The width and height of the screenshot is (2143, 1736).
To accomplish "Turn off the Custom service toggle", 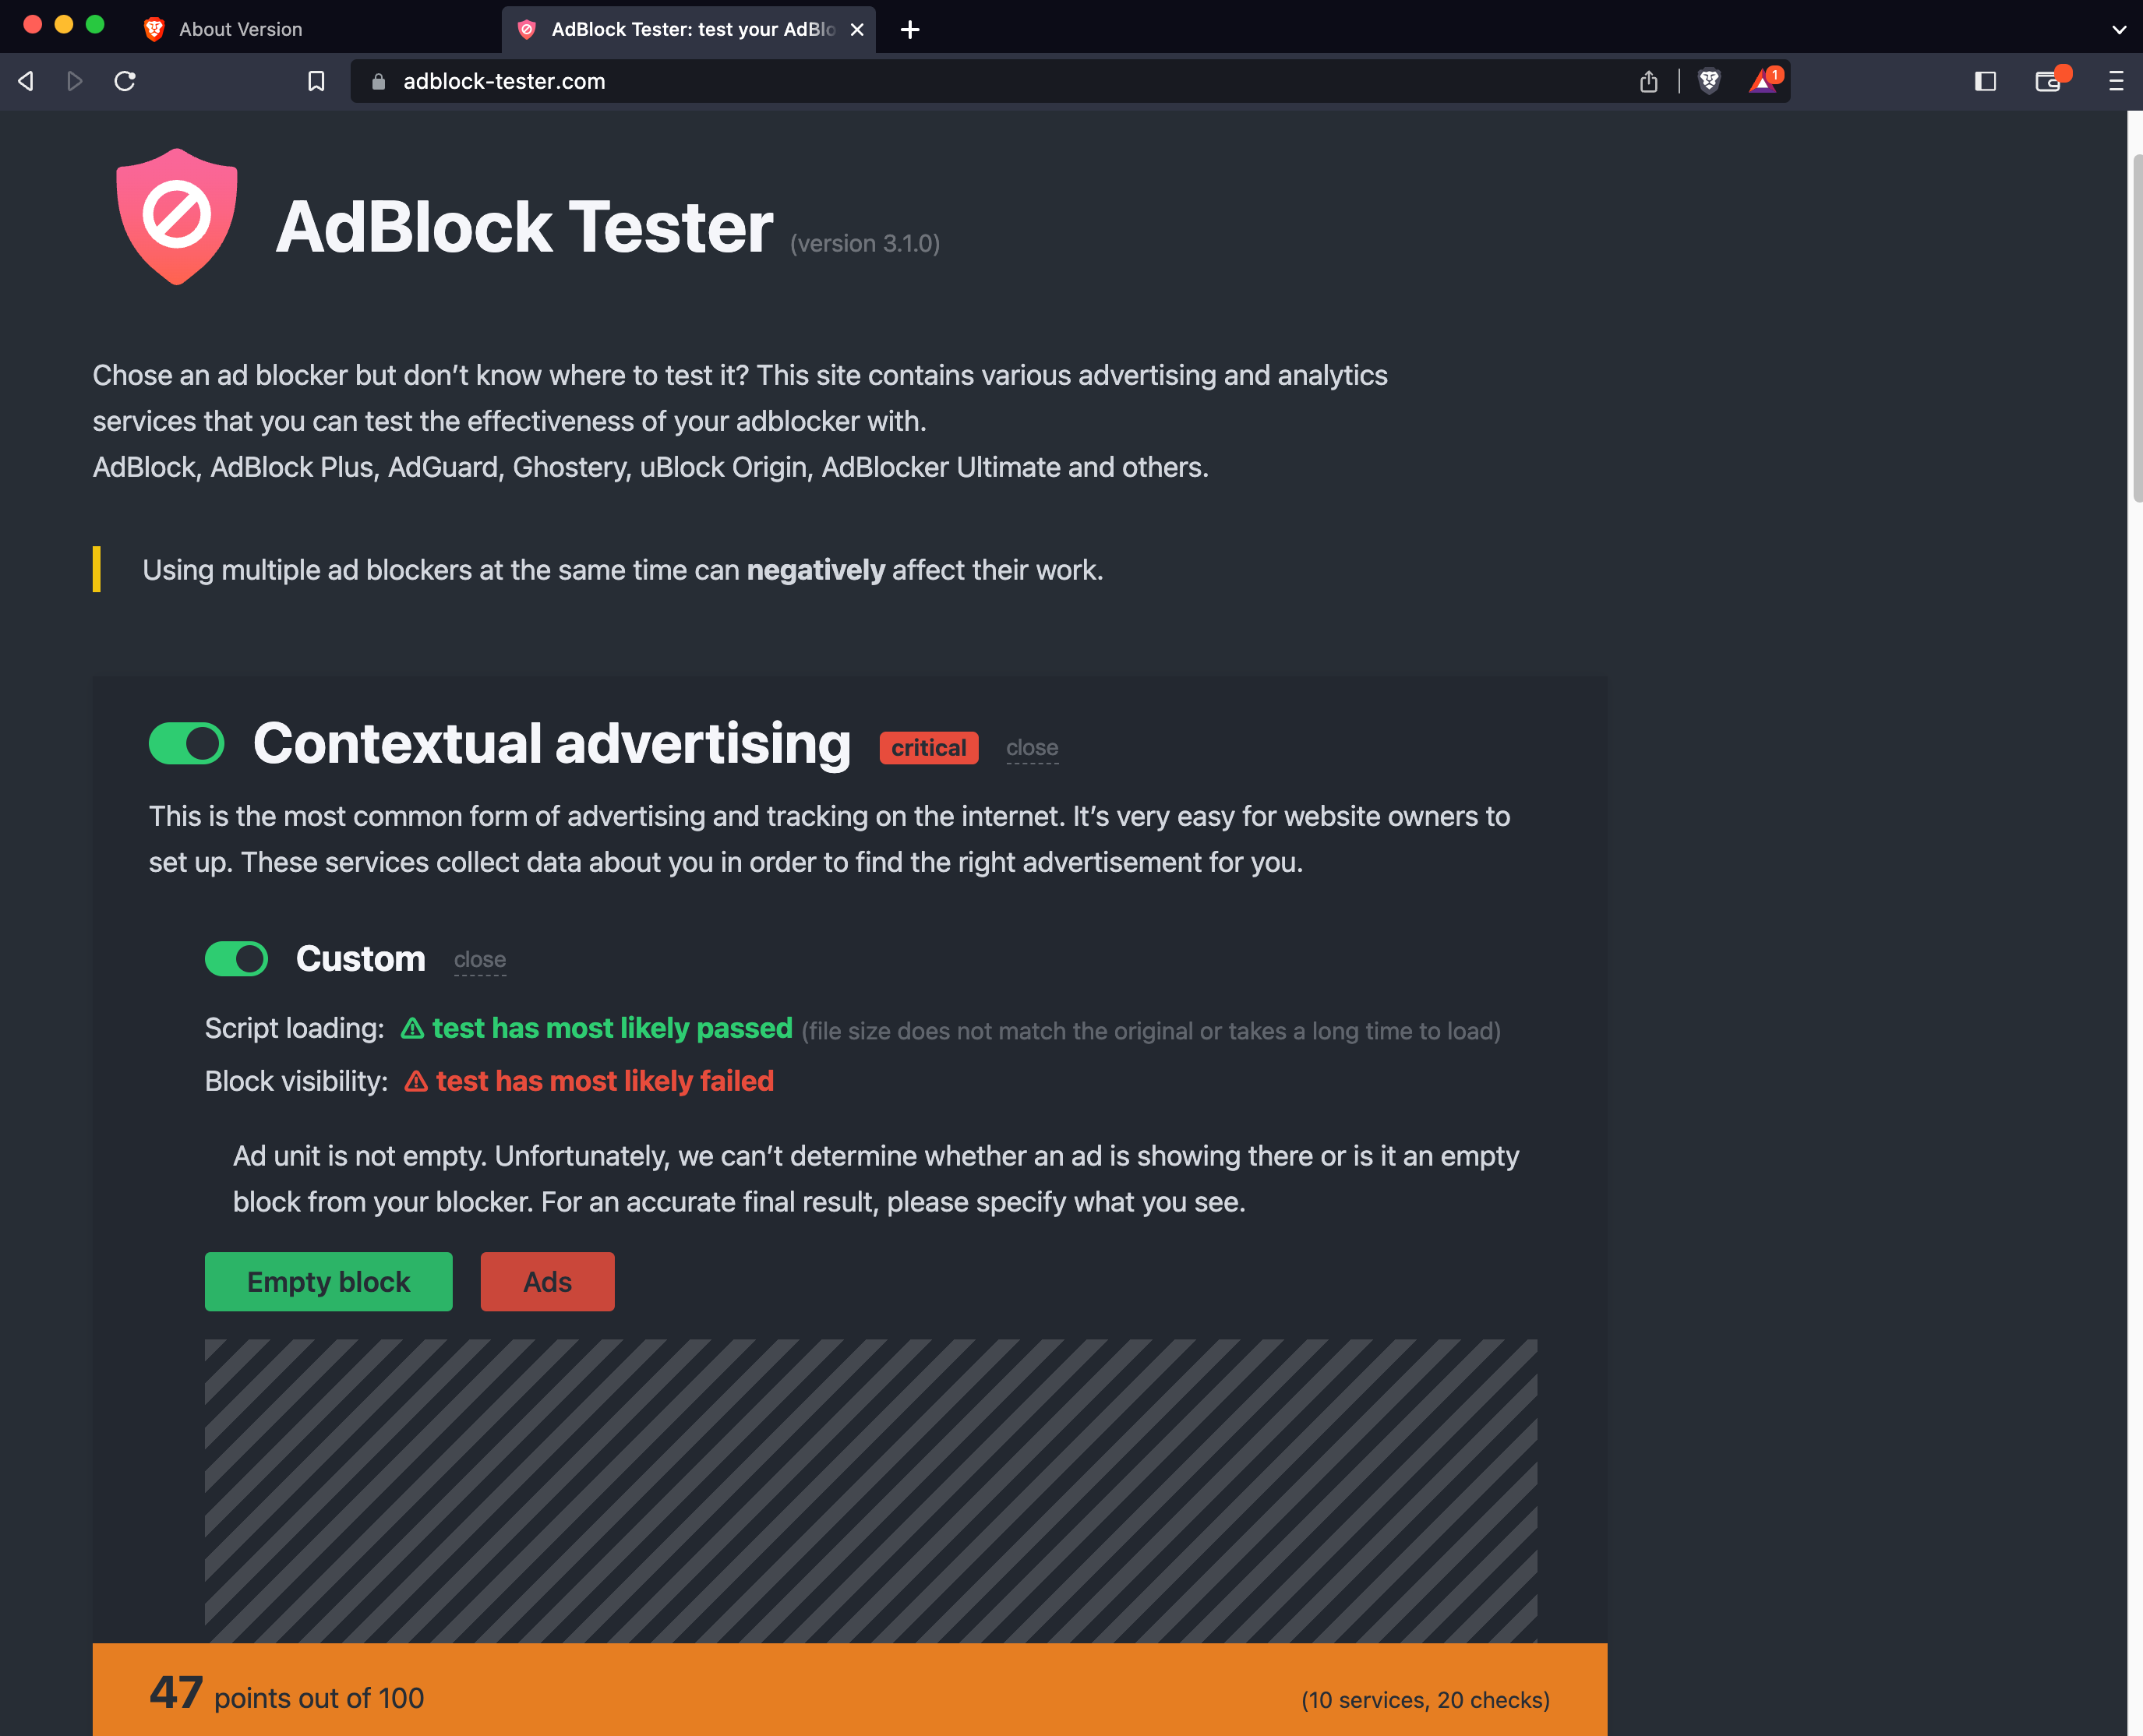I will tap(236, 959).
